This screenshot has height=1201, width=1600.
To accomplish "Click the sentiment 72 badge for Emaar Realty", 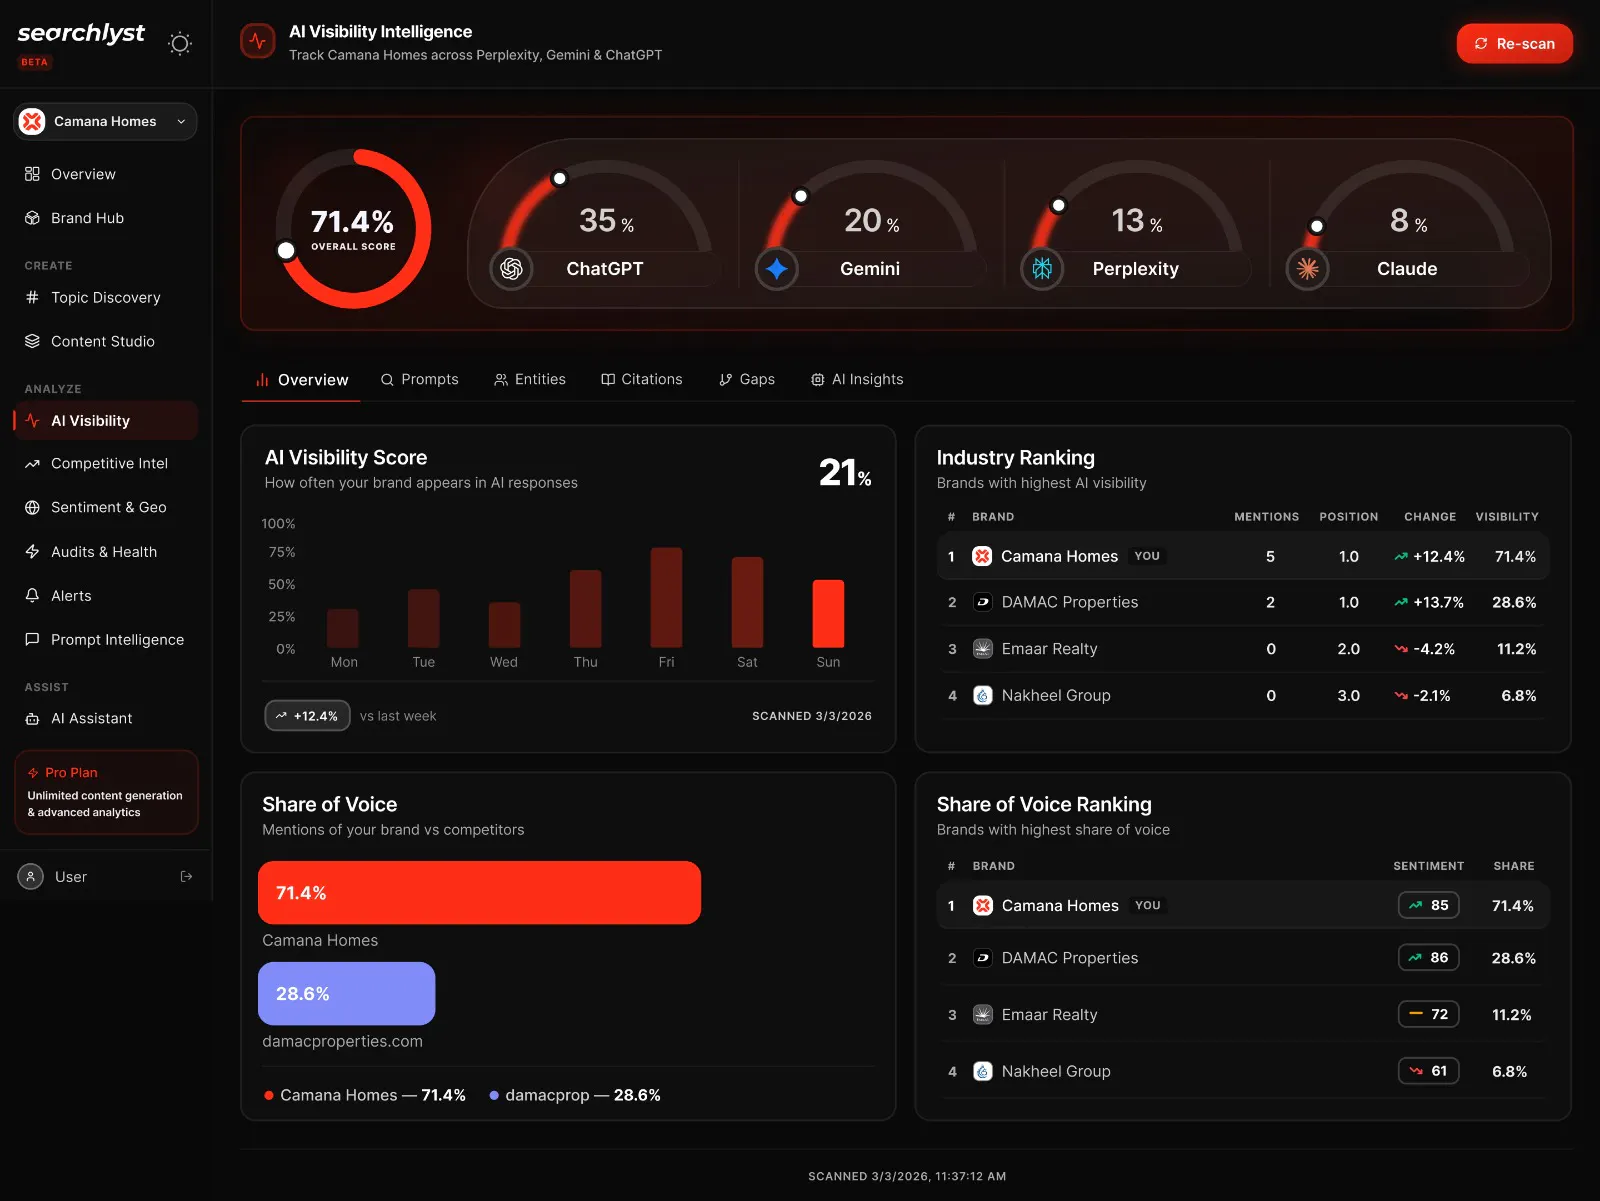I will point(1428,1014).
